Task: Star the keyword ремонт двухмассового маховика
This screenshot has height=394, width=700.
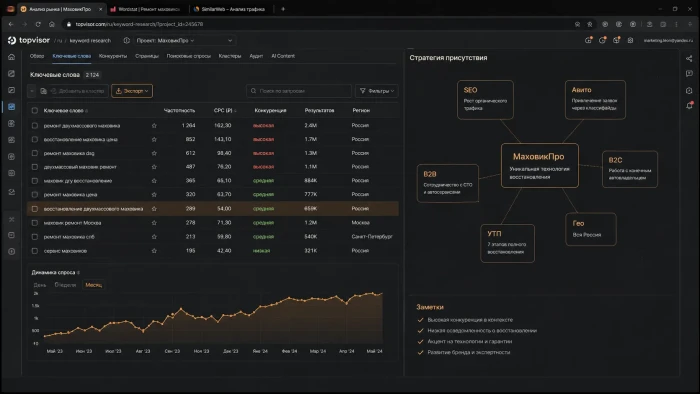Action: [x=154, y=126]
